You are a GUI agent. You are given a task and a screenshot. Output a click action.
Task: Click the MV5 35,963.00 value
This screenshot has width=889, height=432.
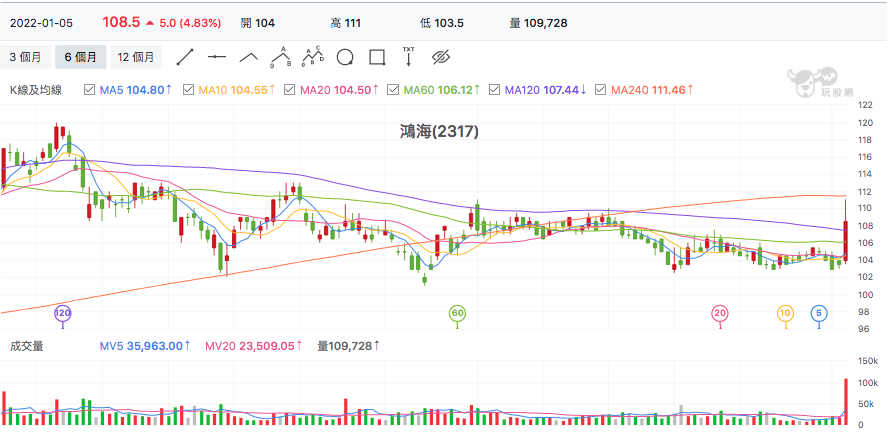pyautogui.click(x=145, y=345)
